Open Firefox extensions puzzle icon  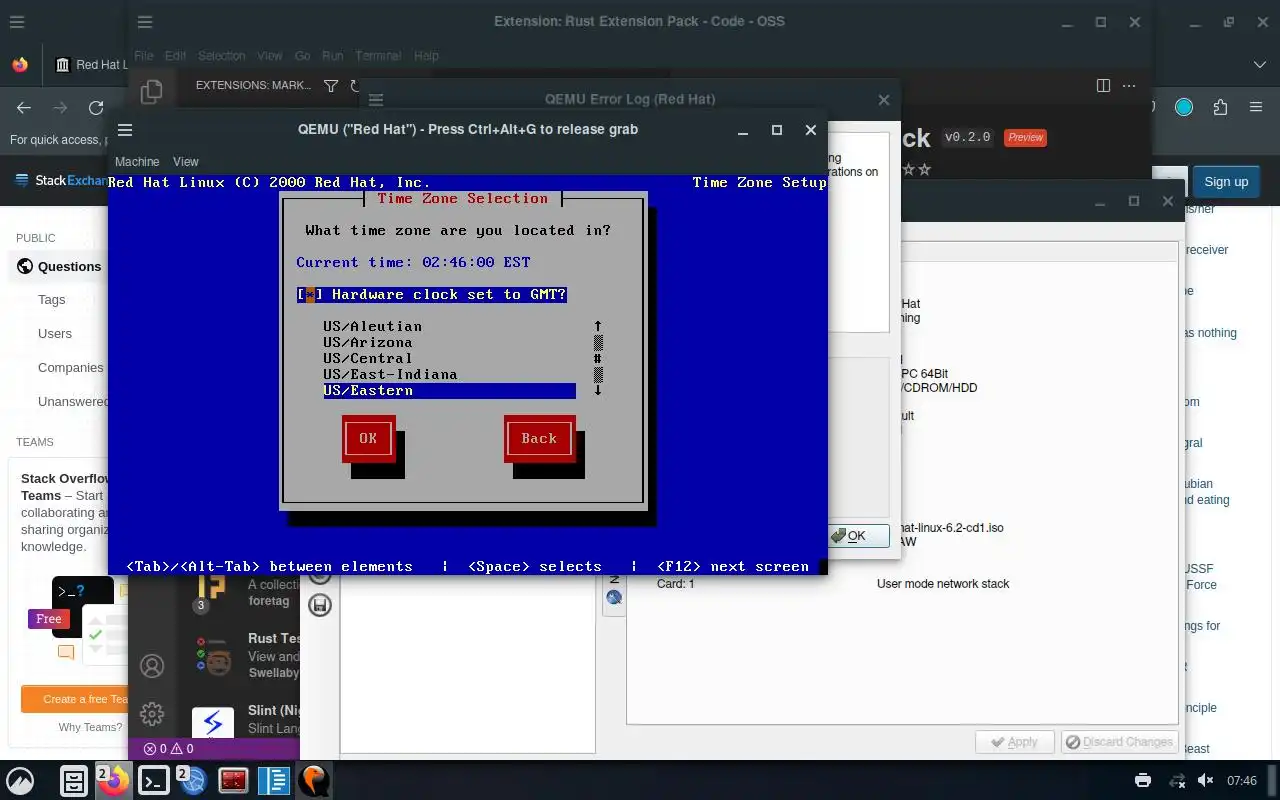click(1220, 108)
